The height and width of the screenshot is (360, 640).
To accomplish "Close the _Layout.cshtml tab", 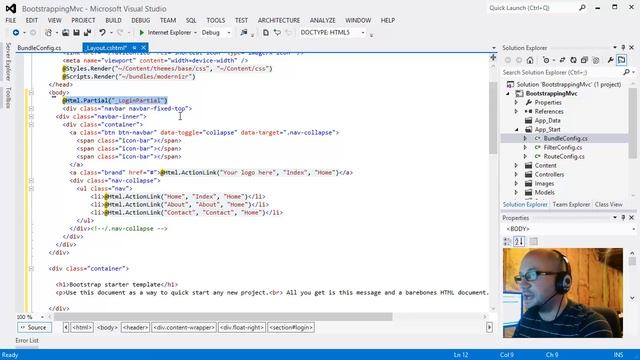I will click(x=143, y=48).
